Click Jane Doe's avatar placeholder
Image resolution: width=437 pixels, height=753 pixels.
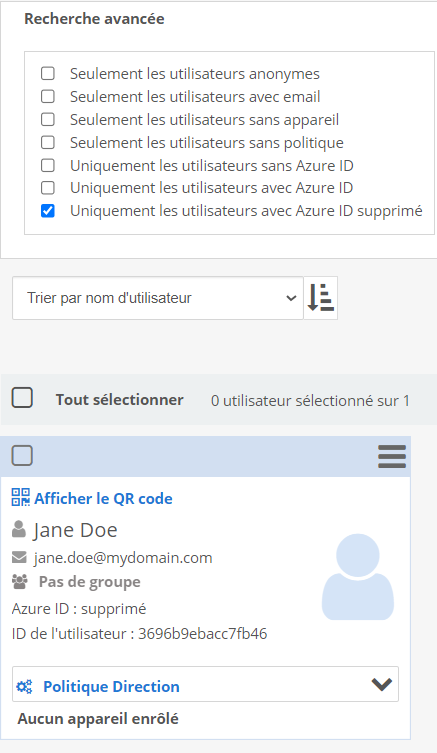coord(358,576)
